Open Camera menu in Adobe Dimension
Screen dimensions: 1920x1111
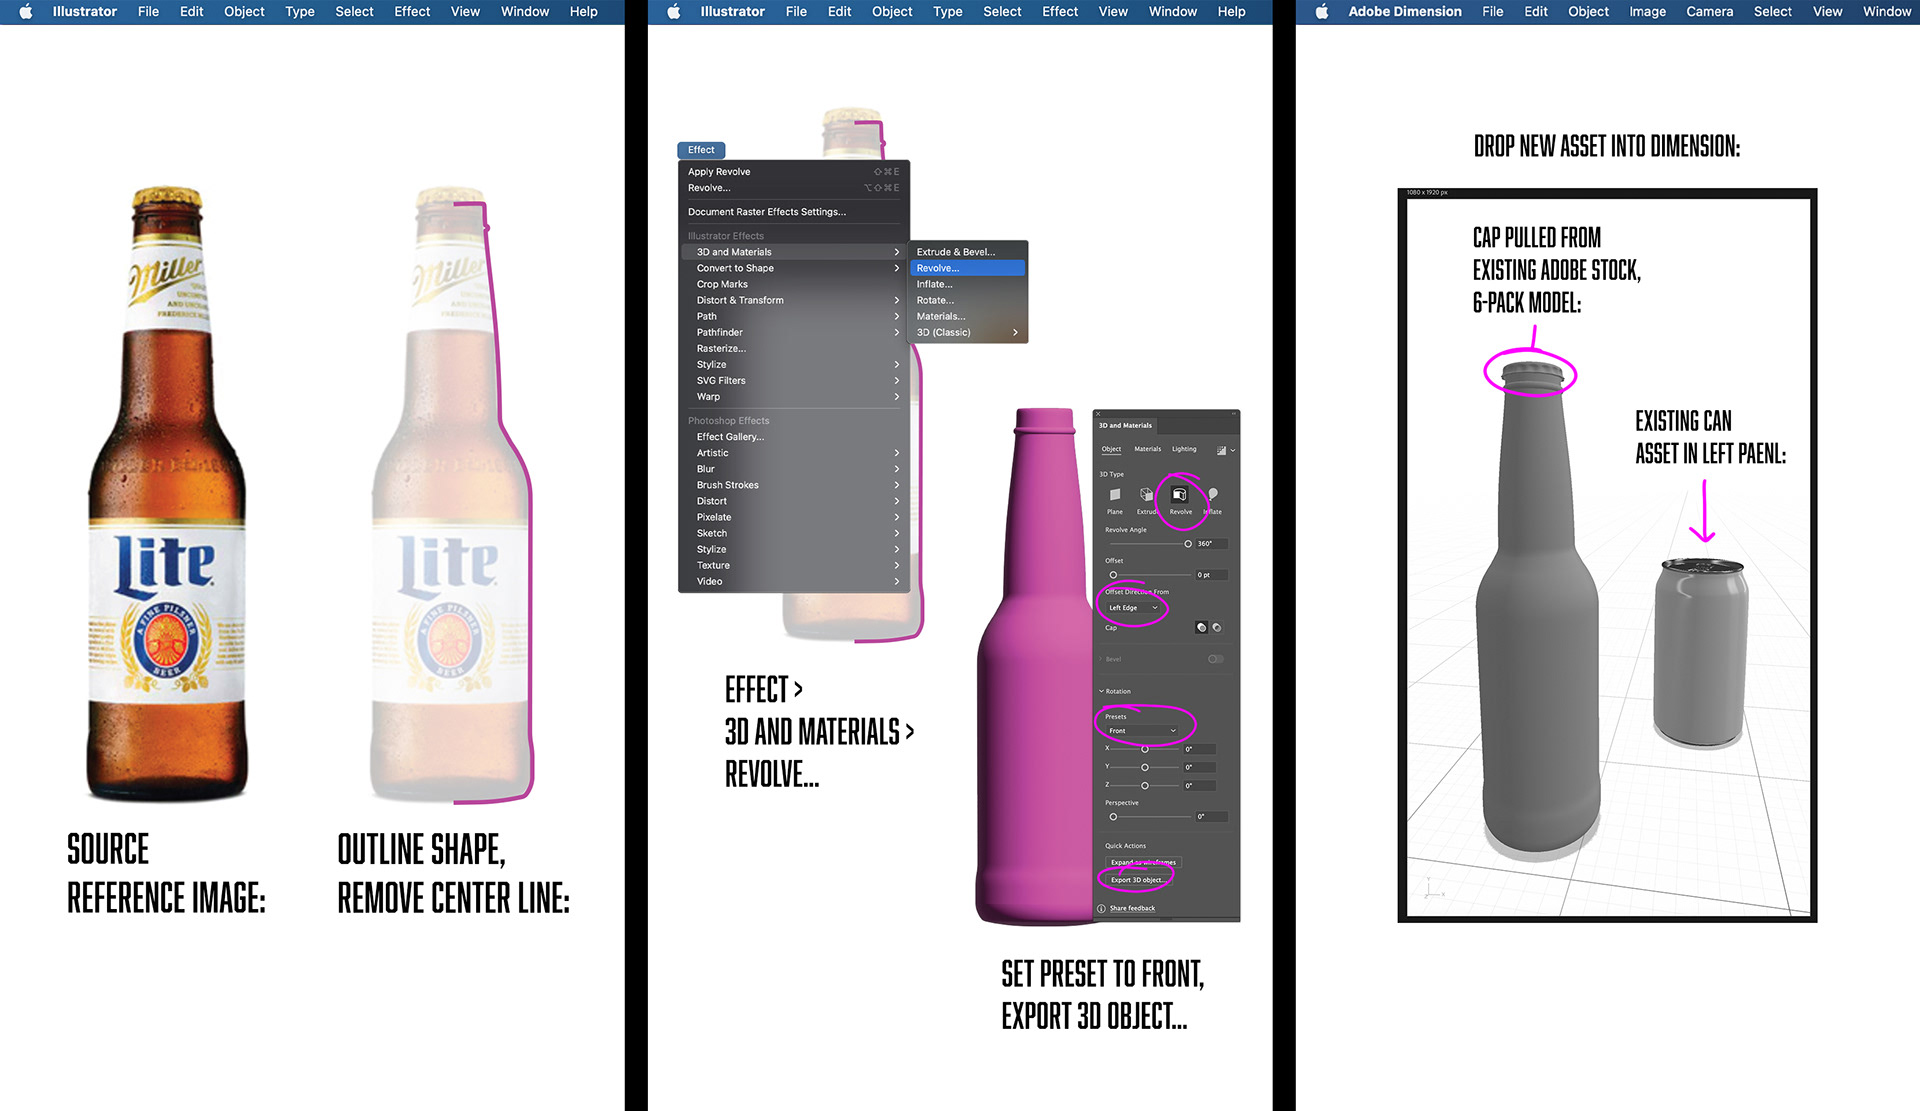1709,12
